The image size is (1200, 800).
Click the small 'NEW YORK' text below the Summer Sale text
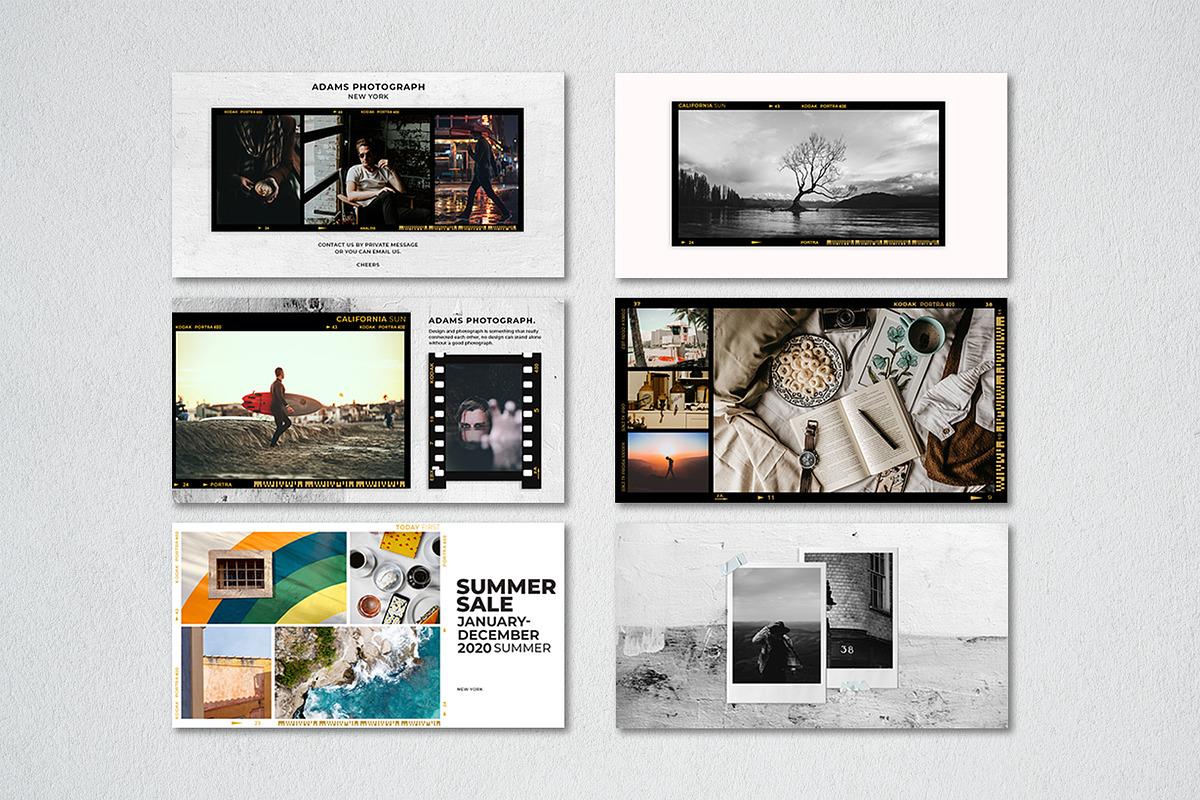coord(470,689)
